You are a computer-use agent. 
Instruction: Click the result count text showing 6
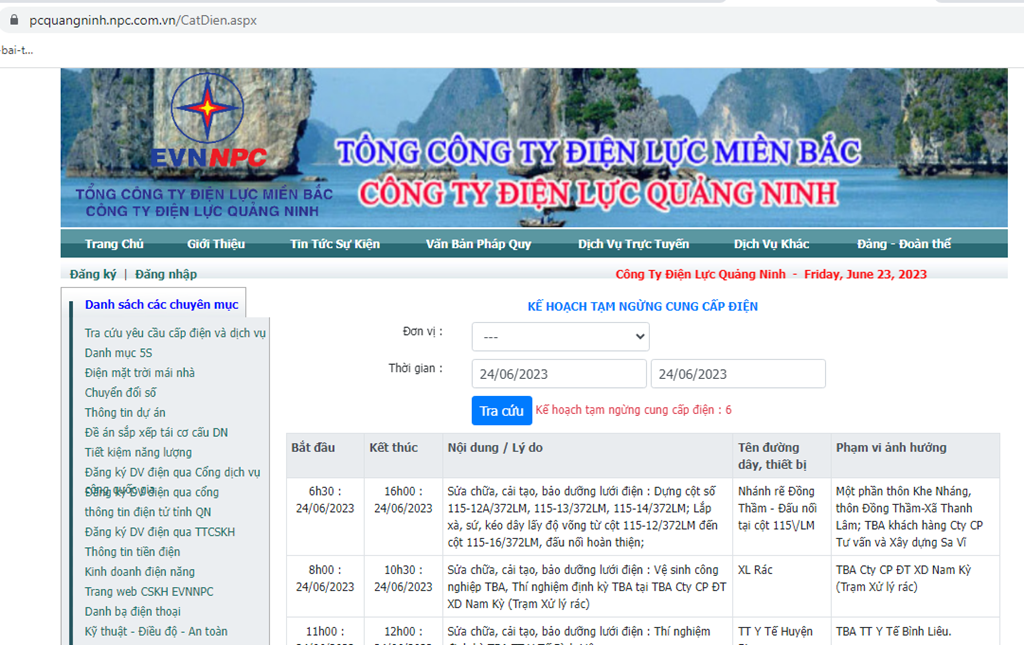pyautogui.click(x=633, y=410)
